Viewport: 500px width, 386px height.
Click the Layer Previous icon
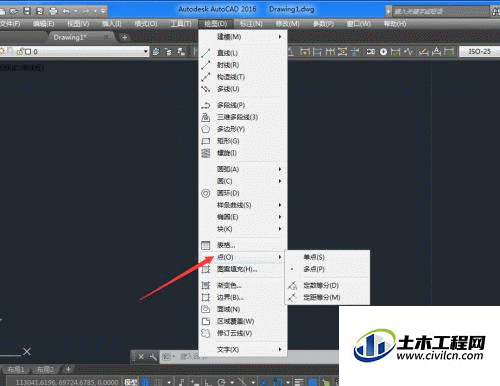click(169, 51)
